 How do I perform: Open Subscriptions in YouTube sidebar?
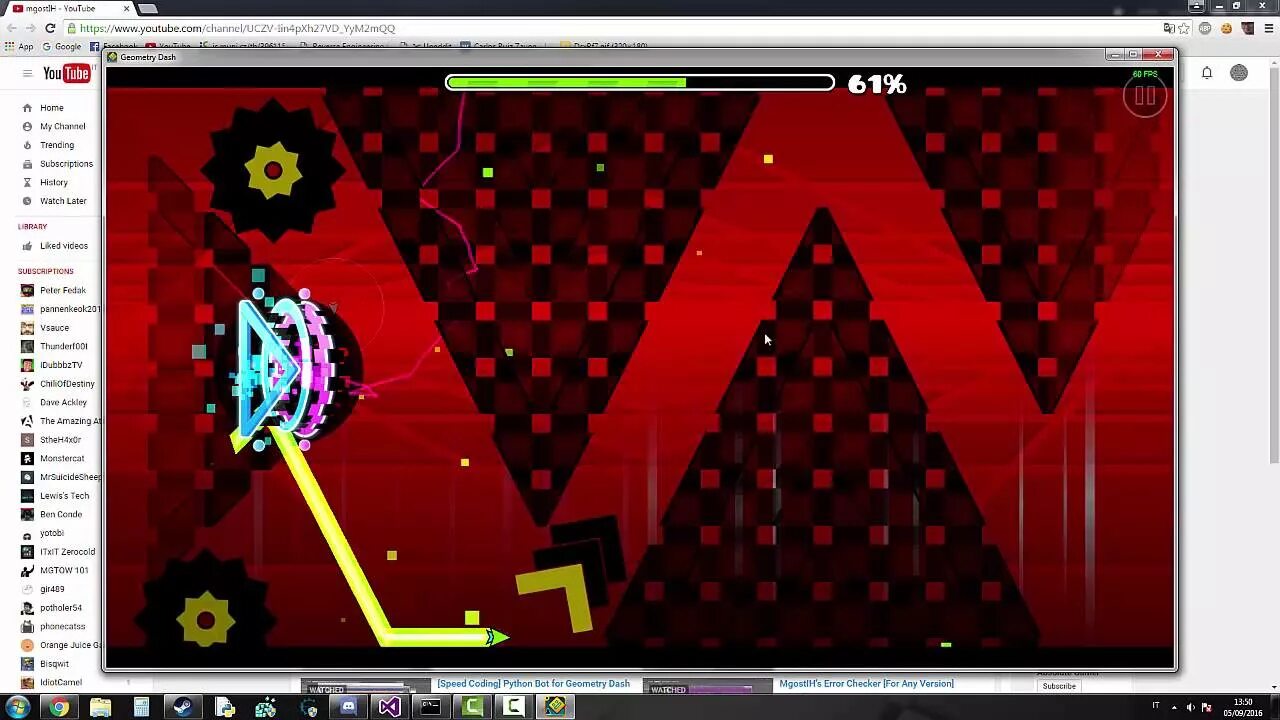click(x=66, y=164)
